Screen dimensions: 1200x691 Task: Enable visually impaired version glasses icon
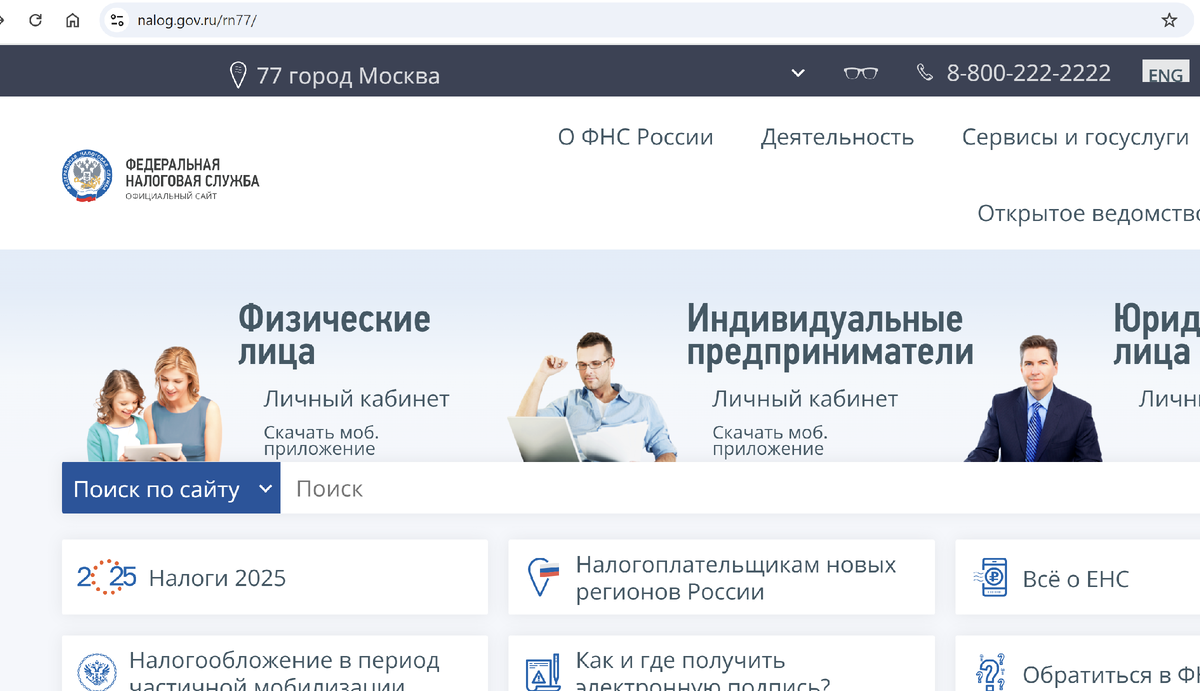click(x=861, y=73)
